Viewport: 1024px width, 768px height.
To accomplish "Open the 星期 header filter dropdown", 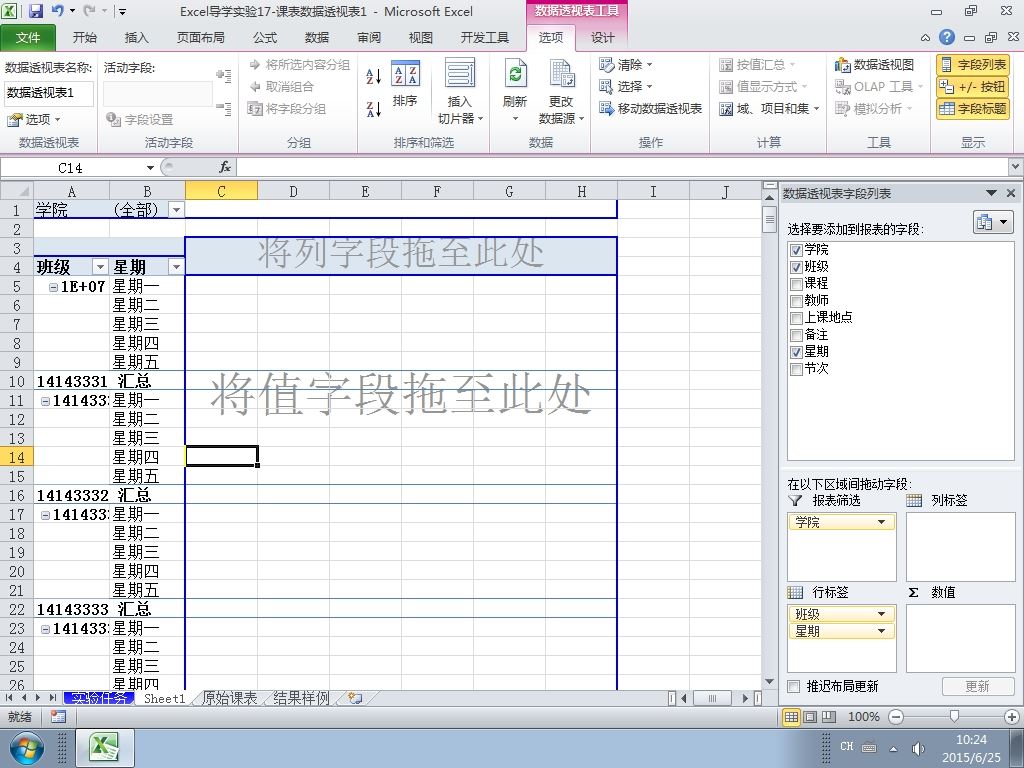I will pos(176,266).
